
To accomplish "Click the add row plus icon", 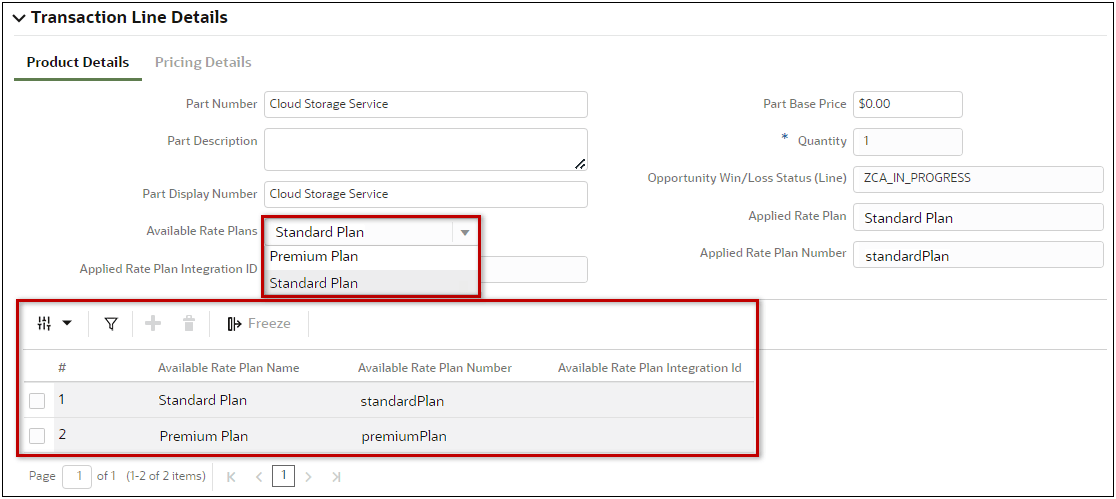I will (x=153, y=324).
